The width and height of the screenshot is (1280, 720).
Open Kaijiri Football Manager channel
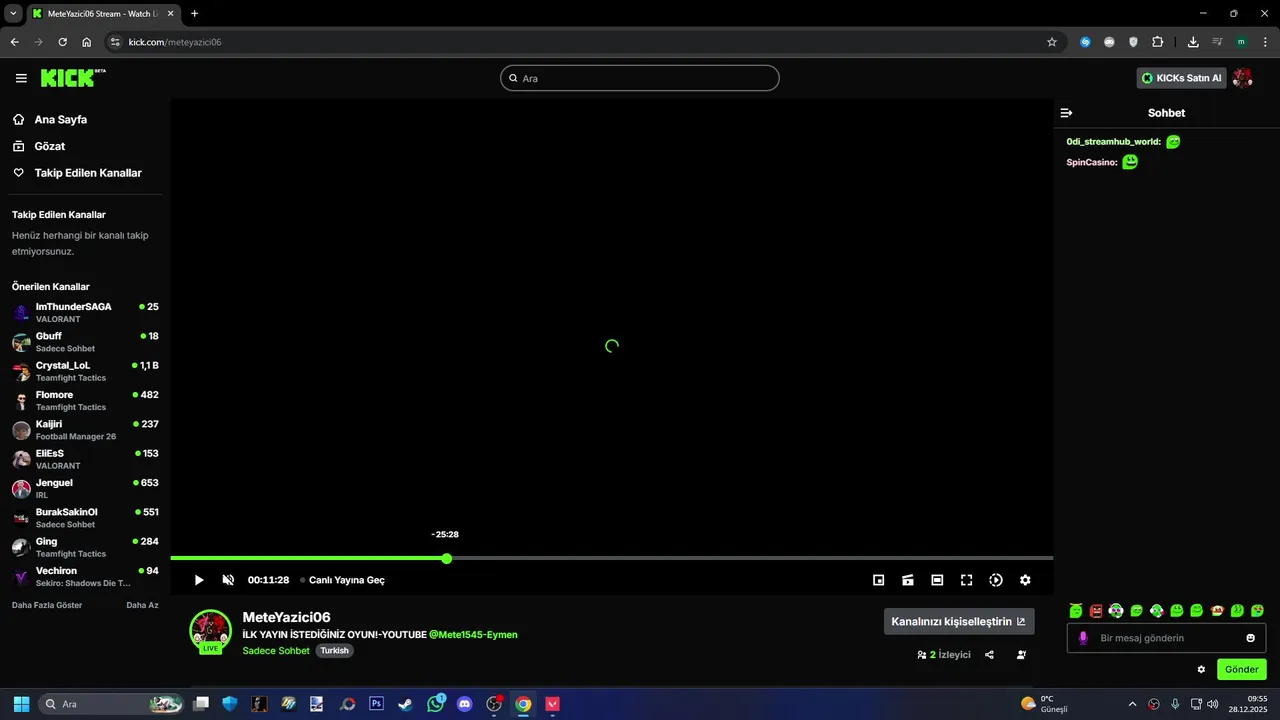[x=85, y=430]
